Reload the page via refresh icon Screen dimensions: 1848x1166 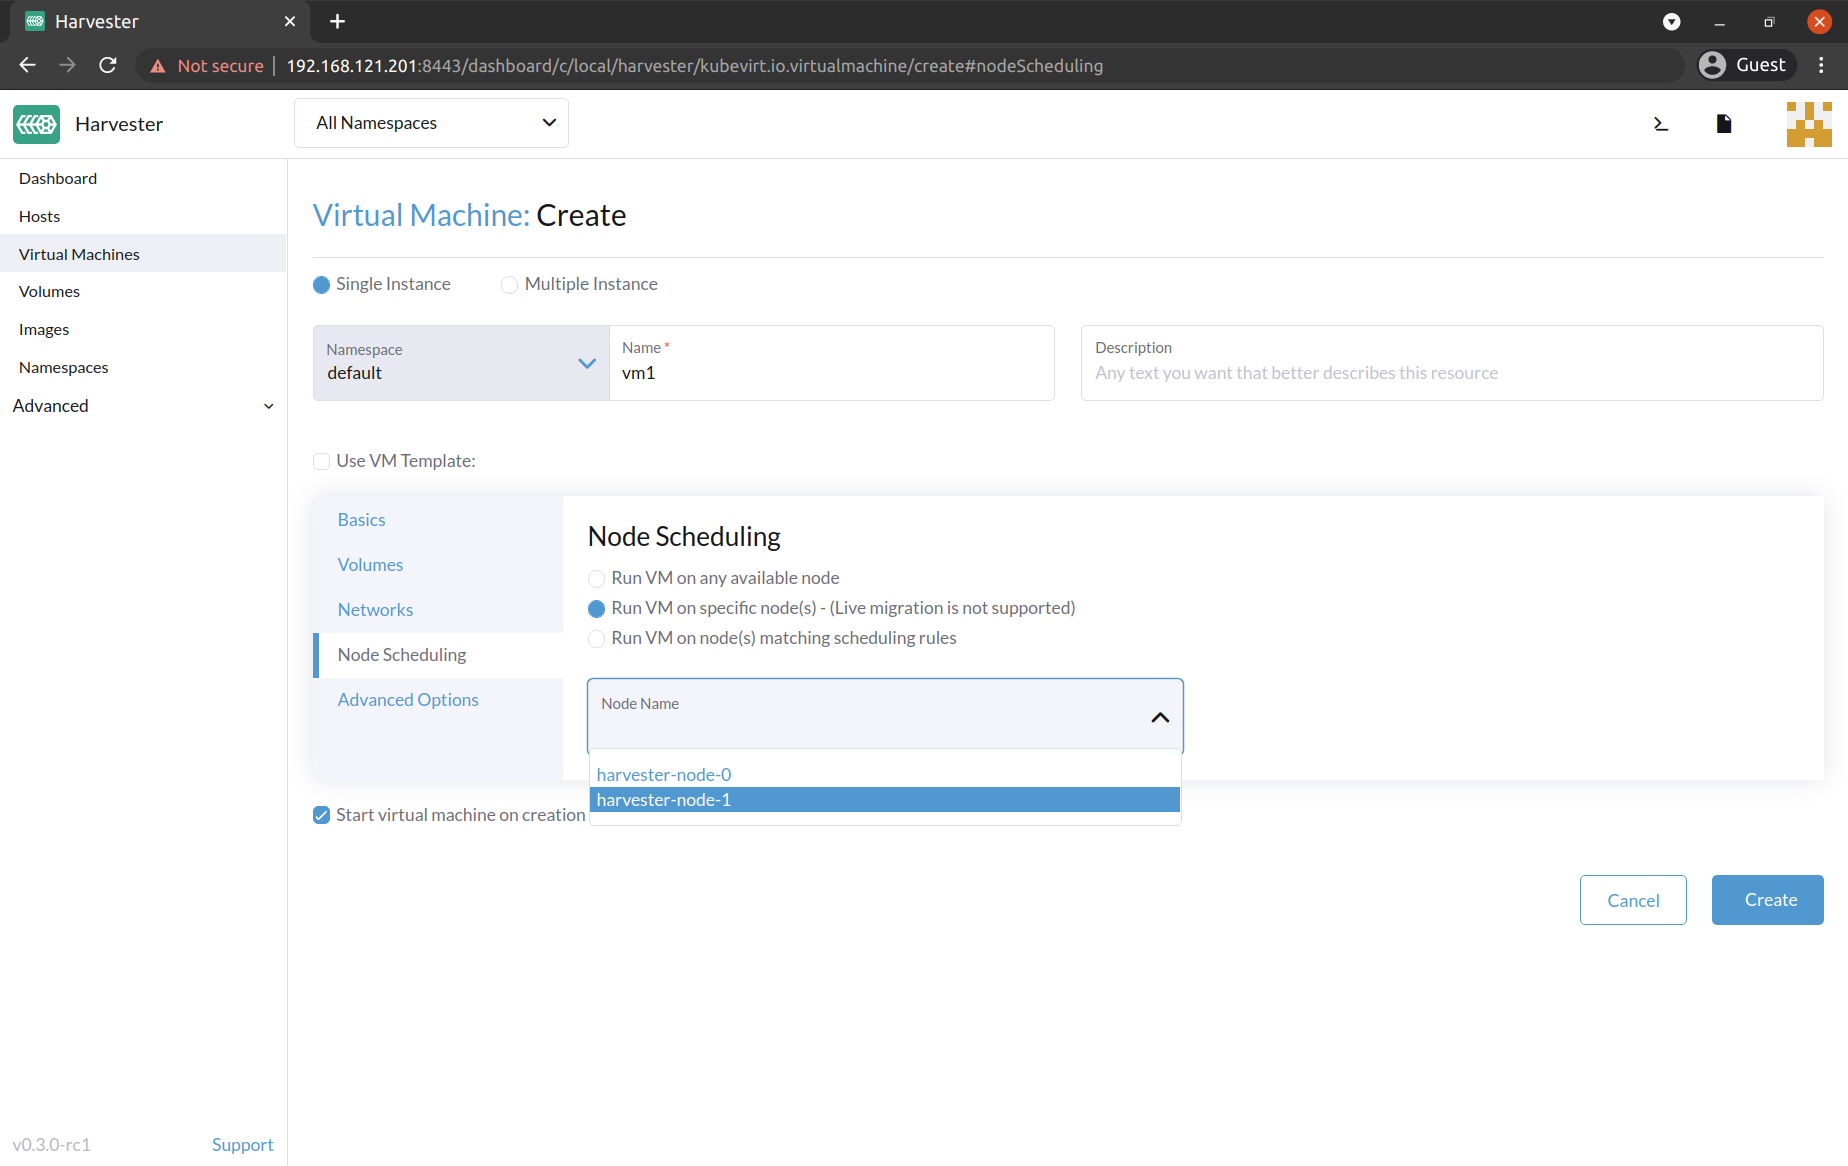[x=108, y=65]
